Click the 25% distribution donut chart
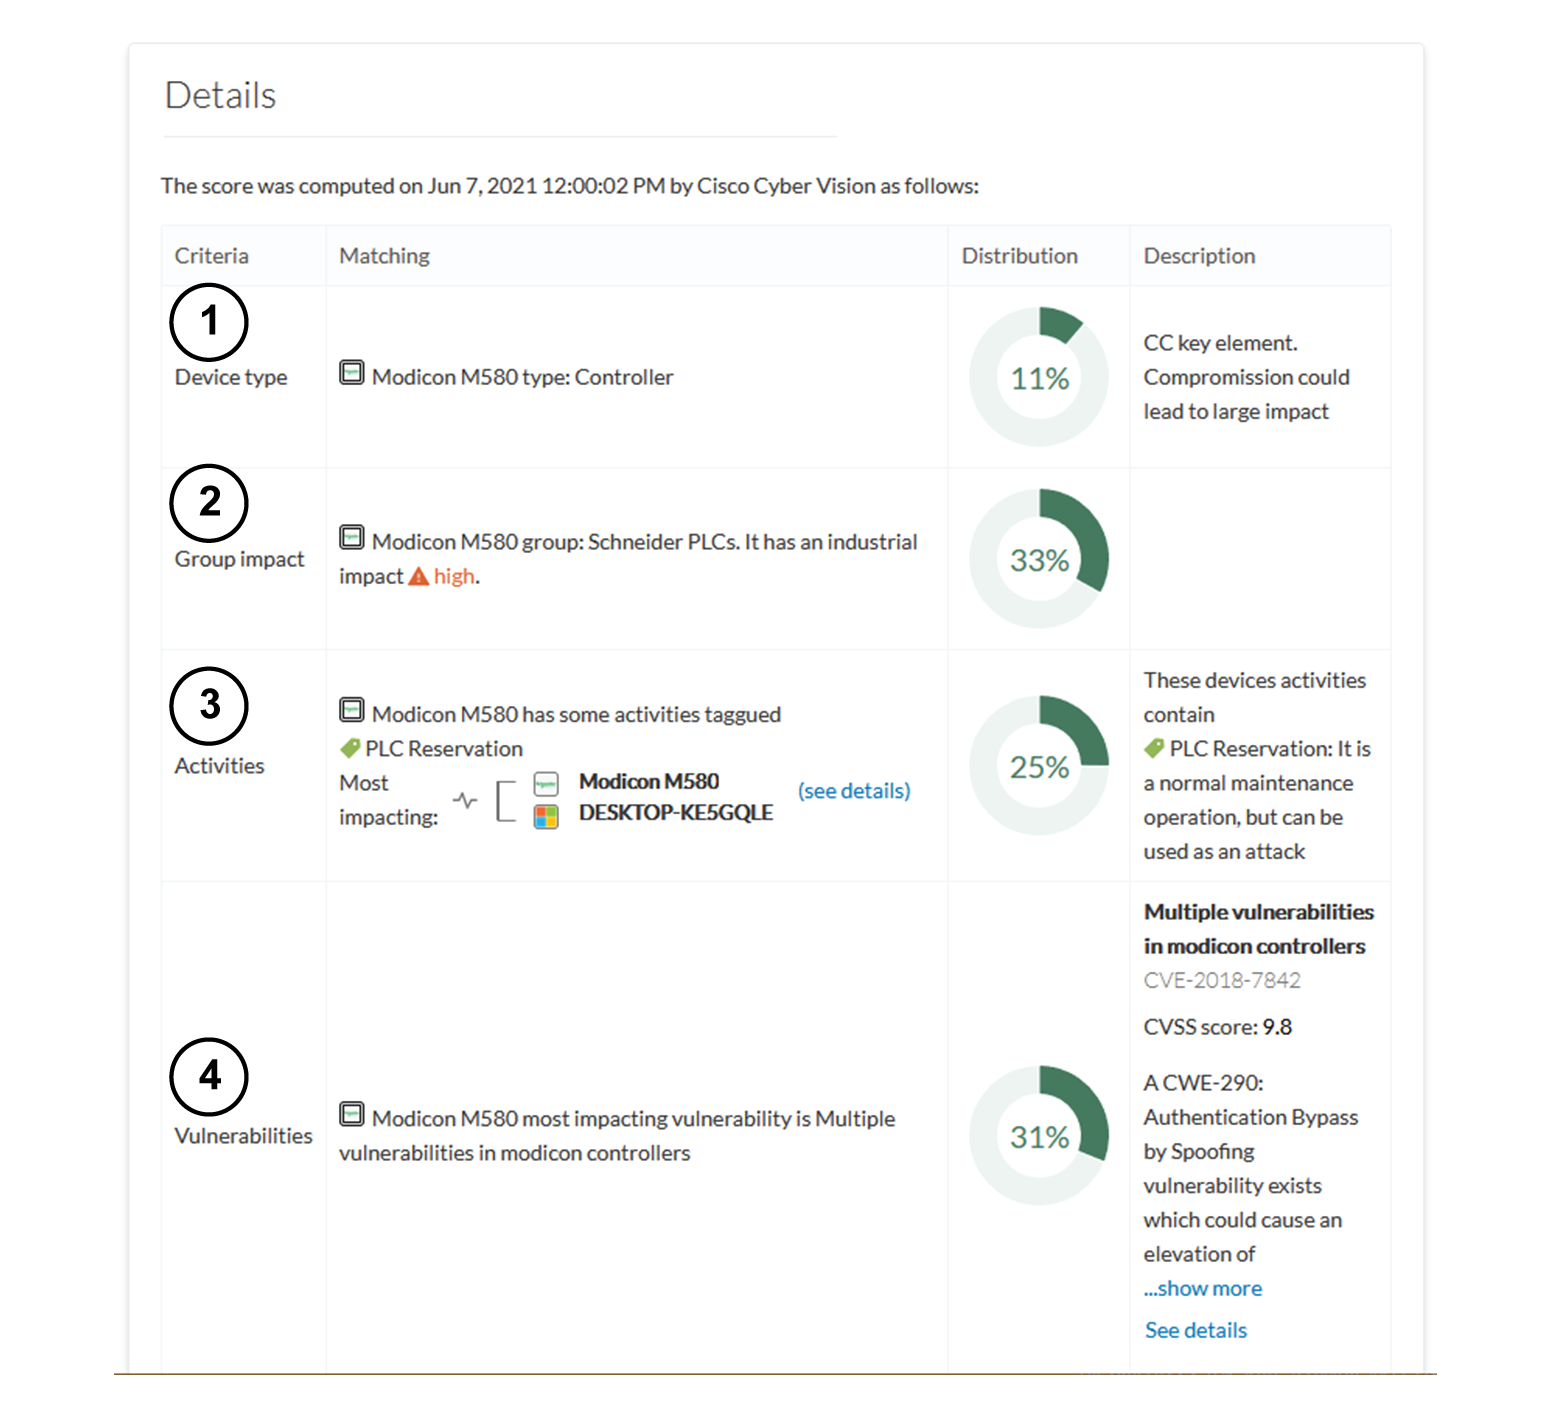The width and height of the screenshot is (1553, 1402). tap(1039, 766)
